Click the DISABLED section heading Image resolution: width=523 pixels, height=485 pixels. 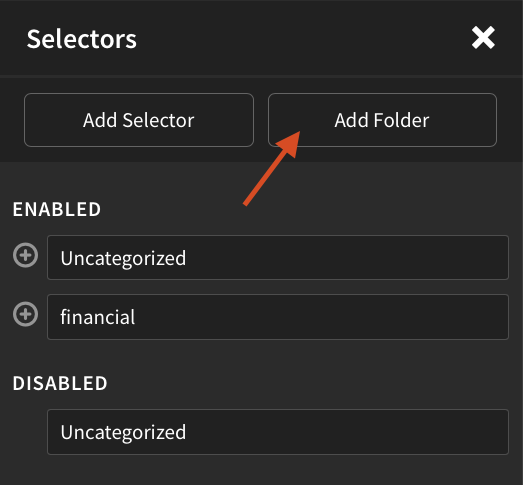click(60, 383)
